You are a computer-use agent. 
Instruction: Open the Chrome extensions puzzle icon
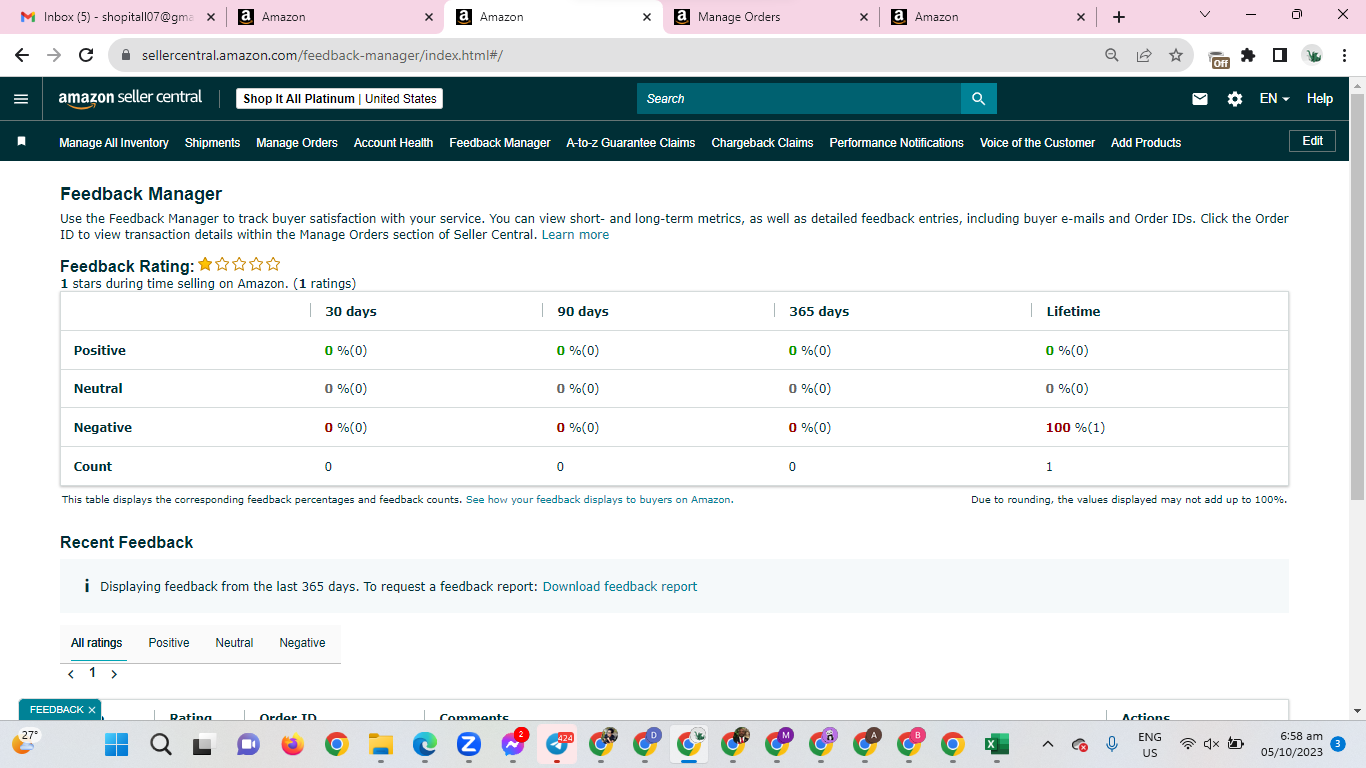pyautogui.click(x=1248, y=55)
